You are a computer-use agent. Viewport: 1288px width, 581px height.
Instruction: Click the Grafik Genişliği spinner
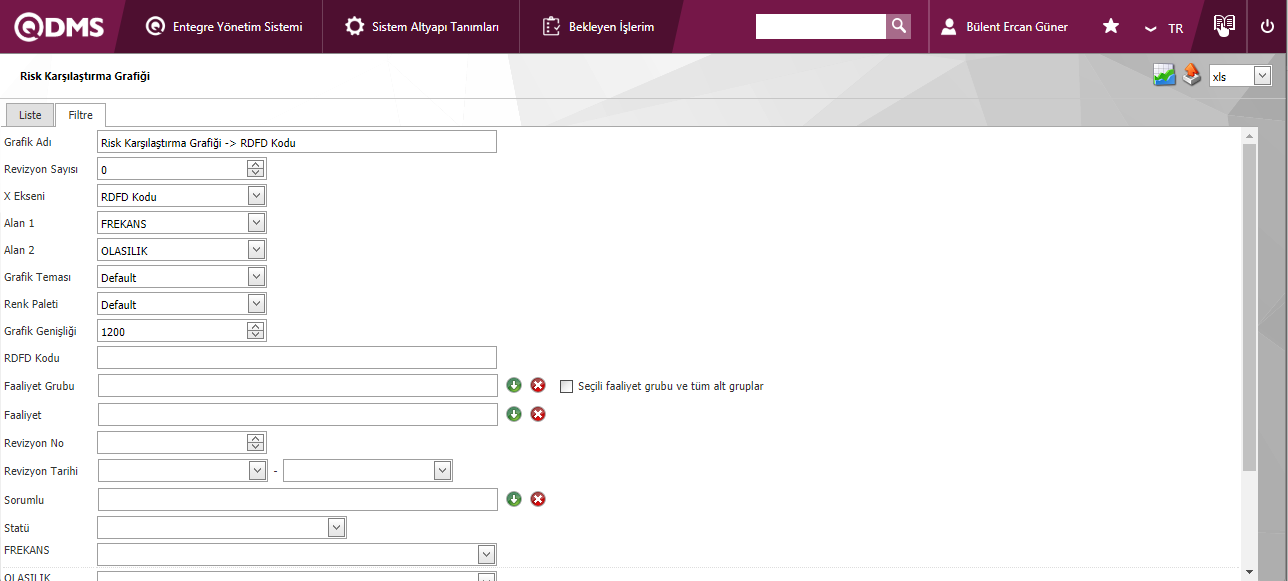click(256, 331)
